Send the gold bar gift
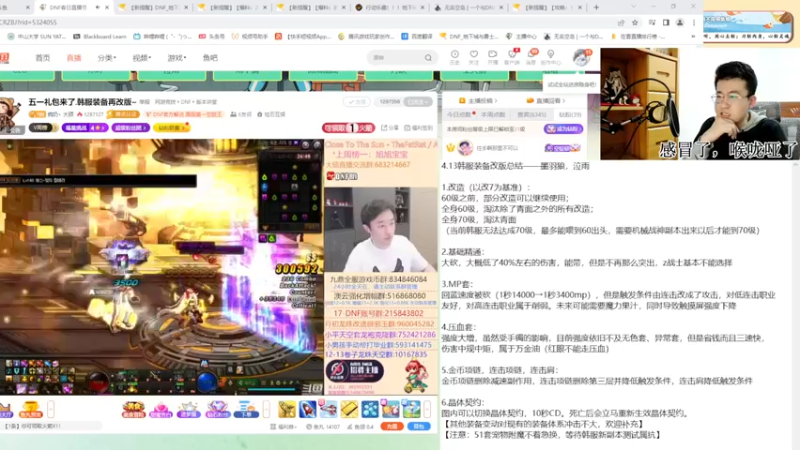 (349, 409)
